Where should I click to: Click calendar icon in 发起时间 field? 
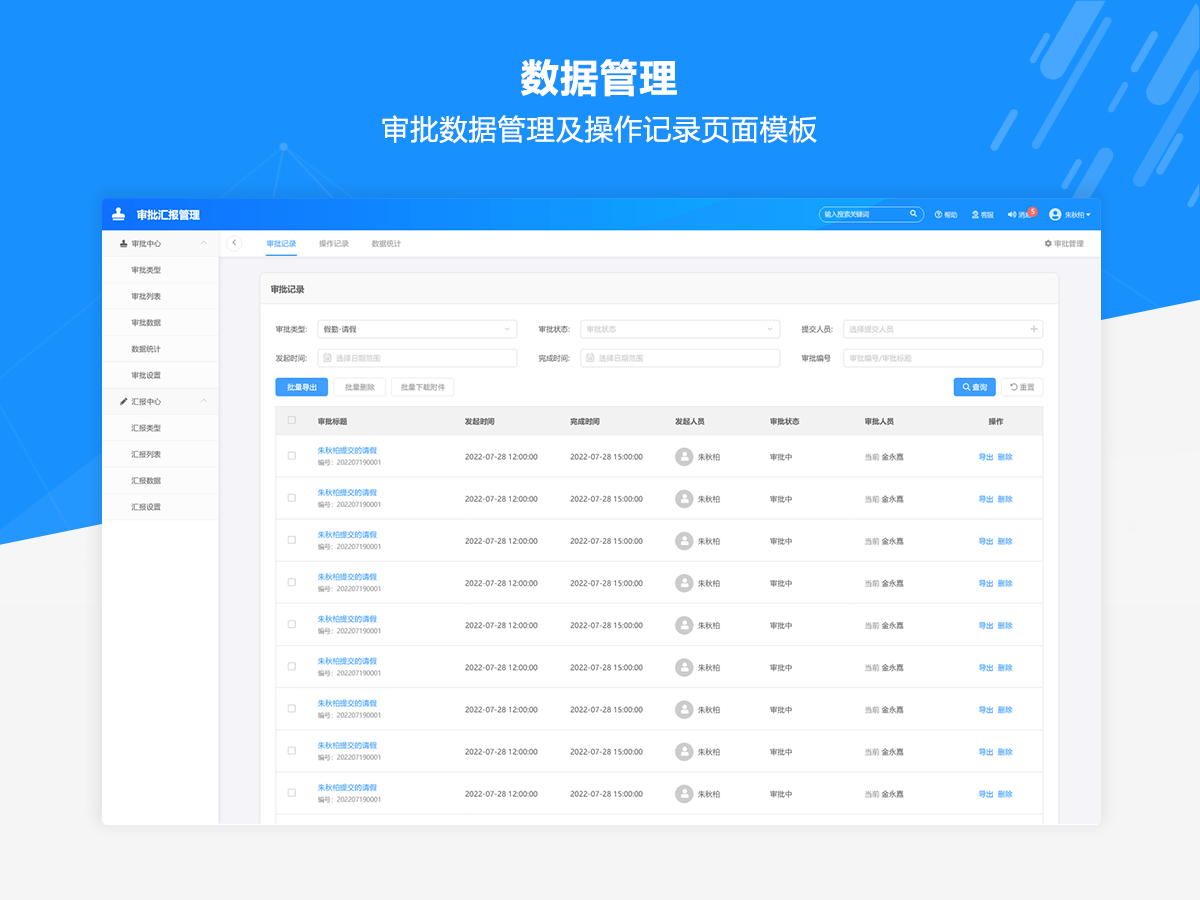(327, 358)
